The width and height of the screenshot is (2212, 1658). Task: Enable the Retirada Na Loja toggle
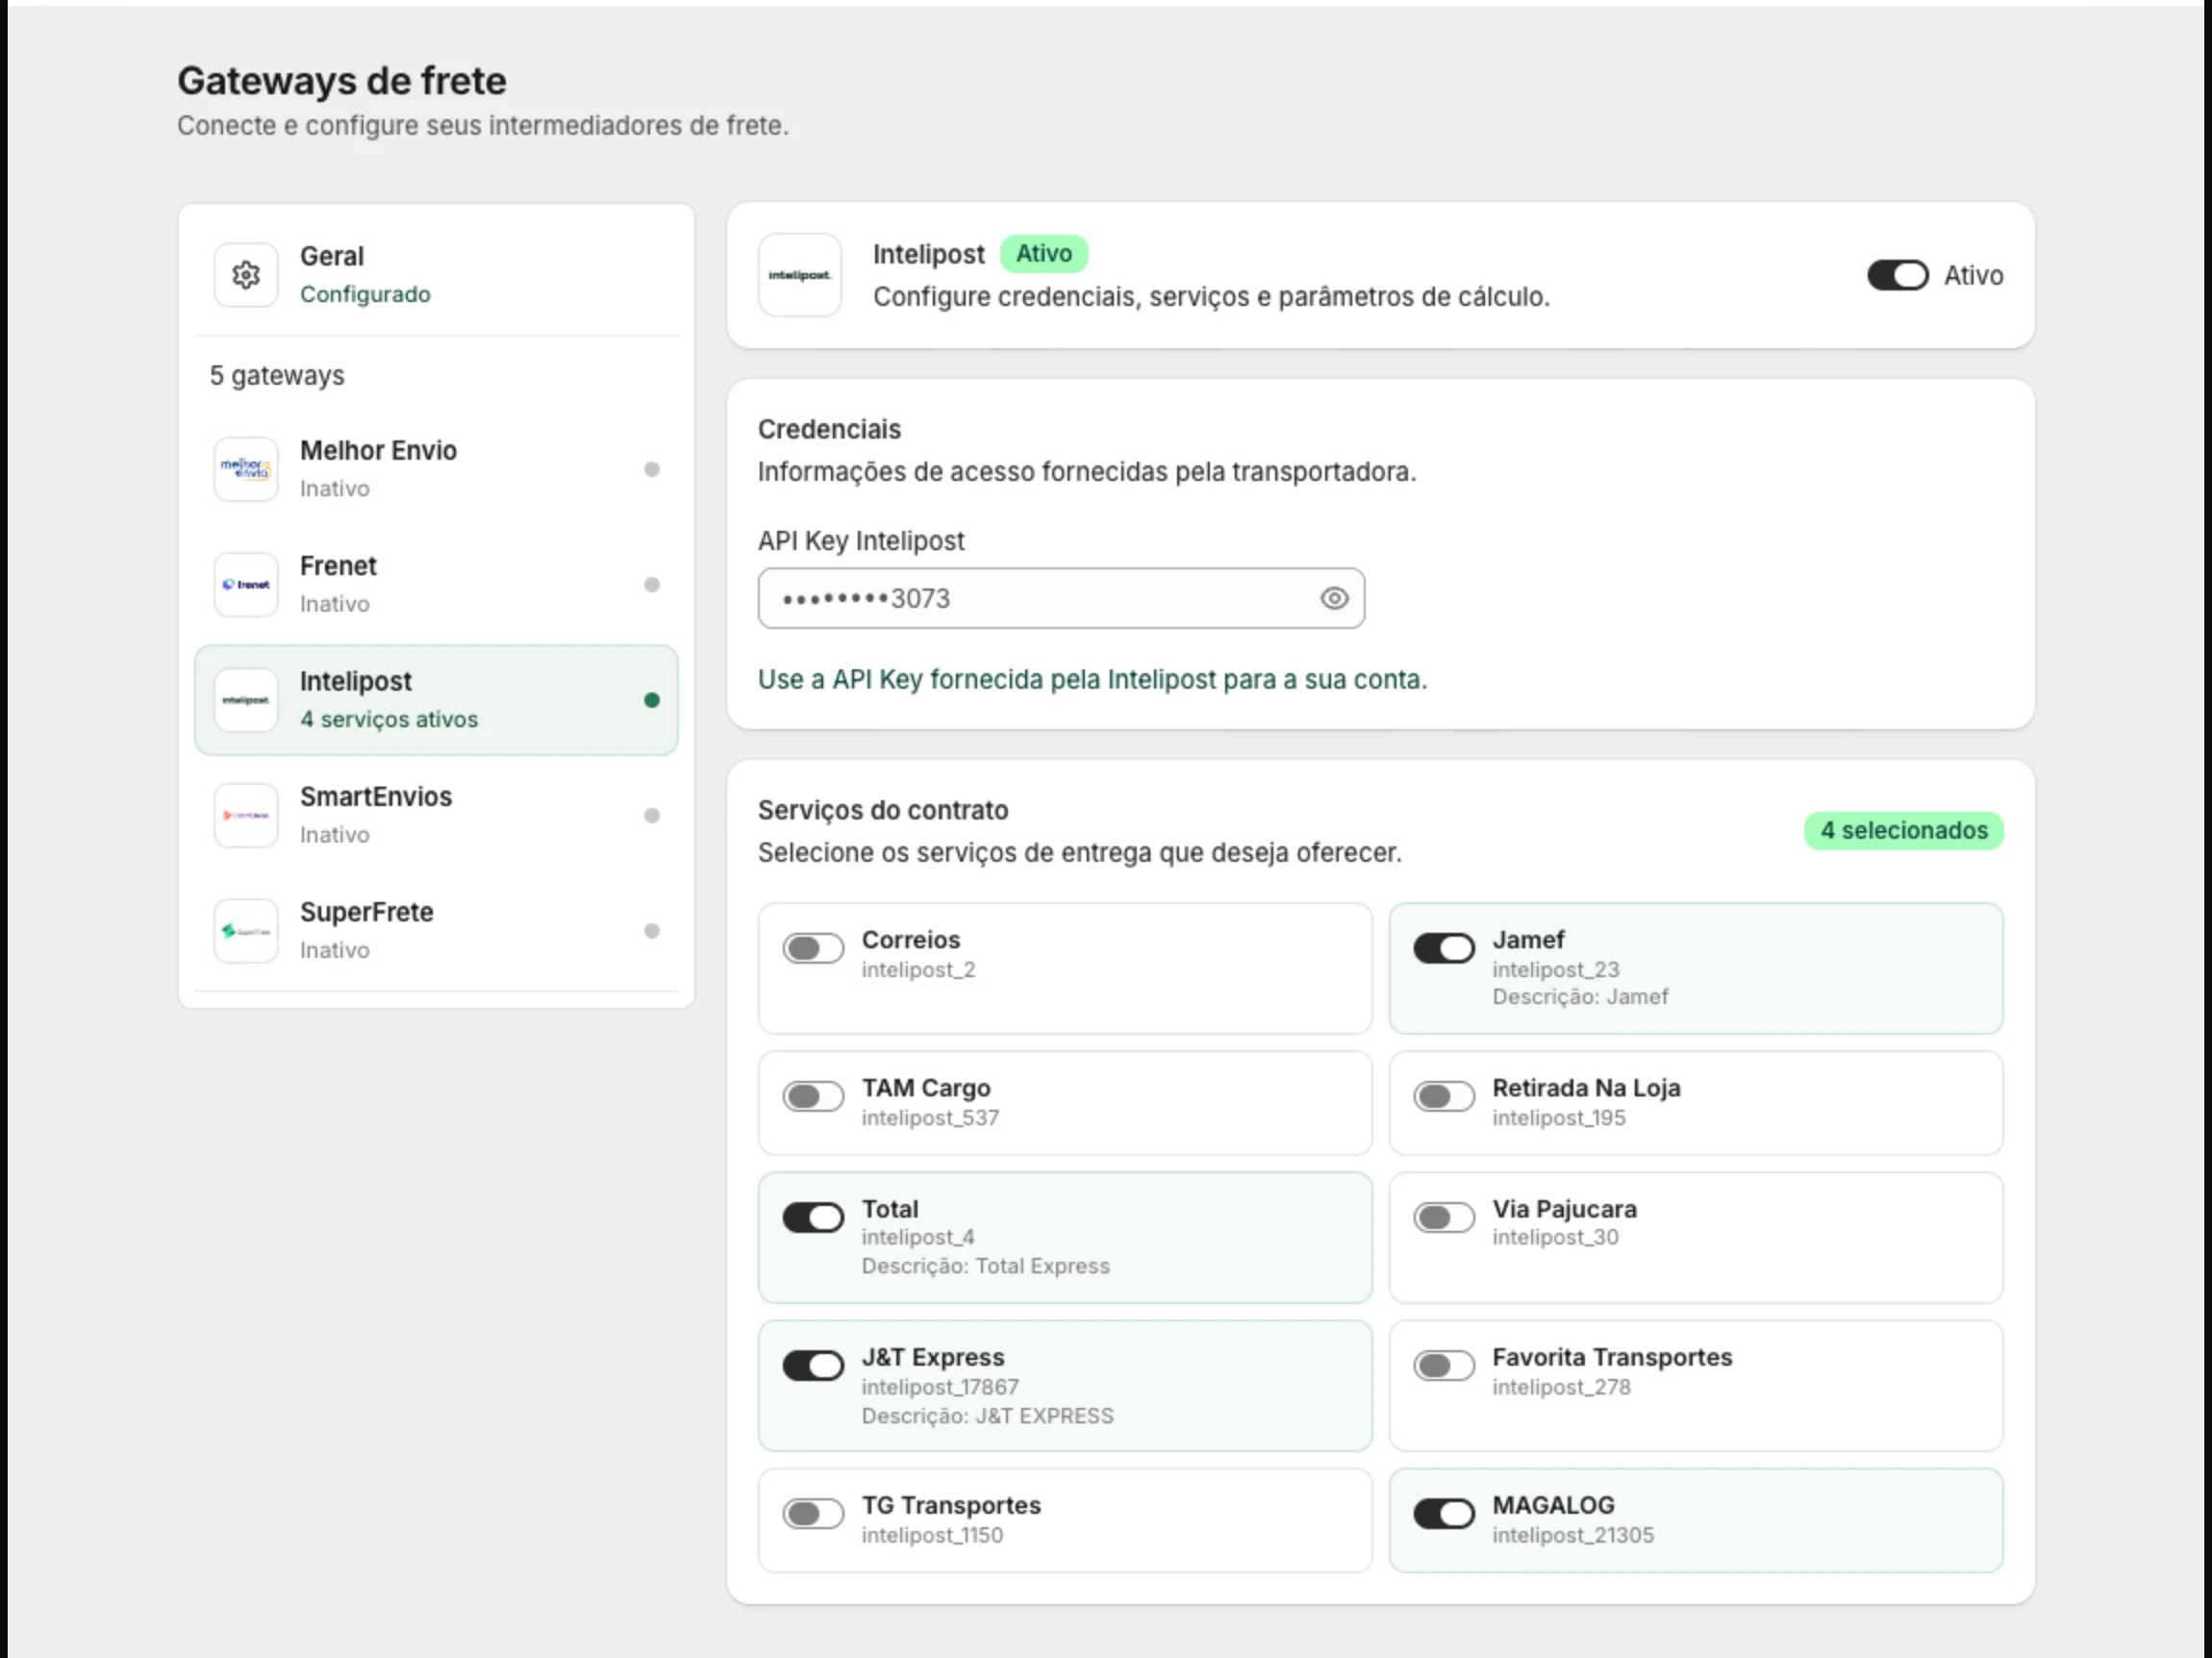[1443, 1096]
